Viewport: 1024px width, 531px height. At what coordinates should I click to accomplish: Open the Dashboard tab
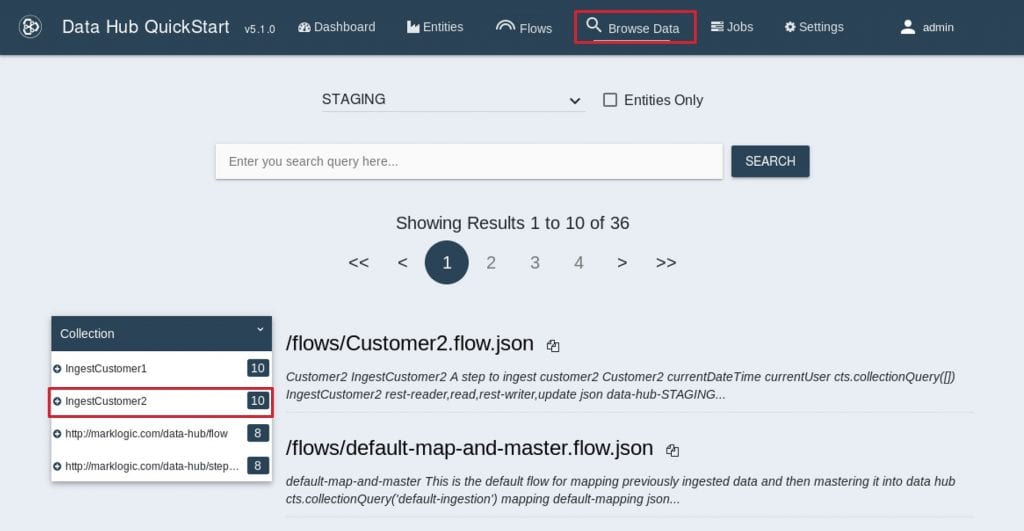pos(337,27)
